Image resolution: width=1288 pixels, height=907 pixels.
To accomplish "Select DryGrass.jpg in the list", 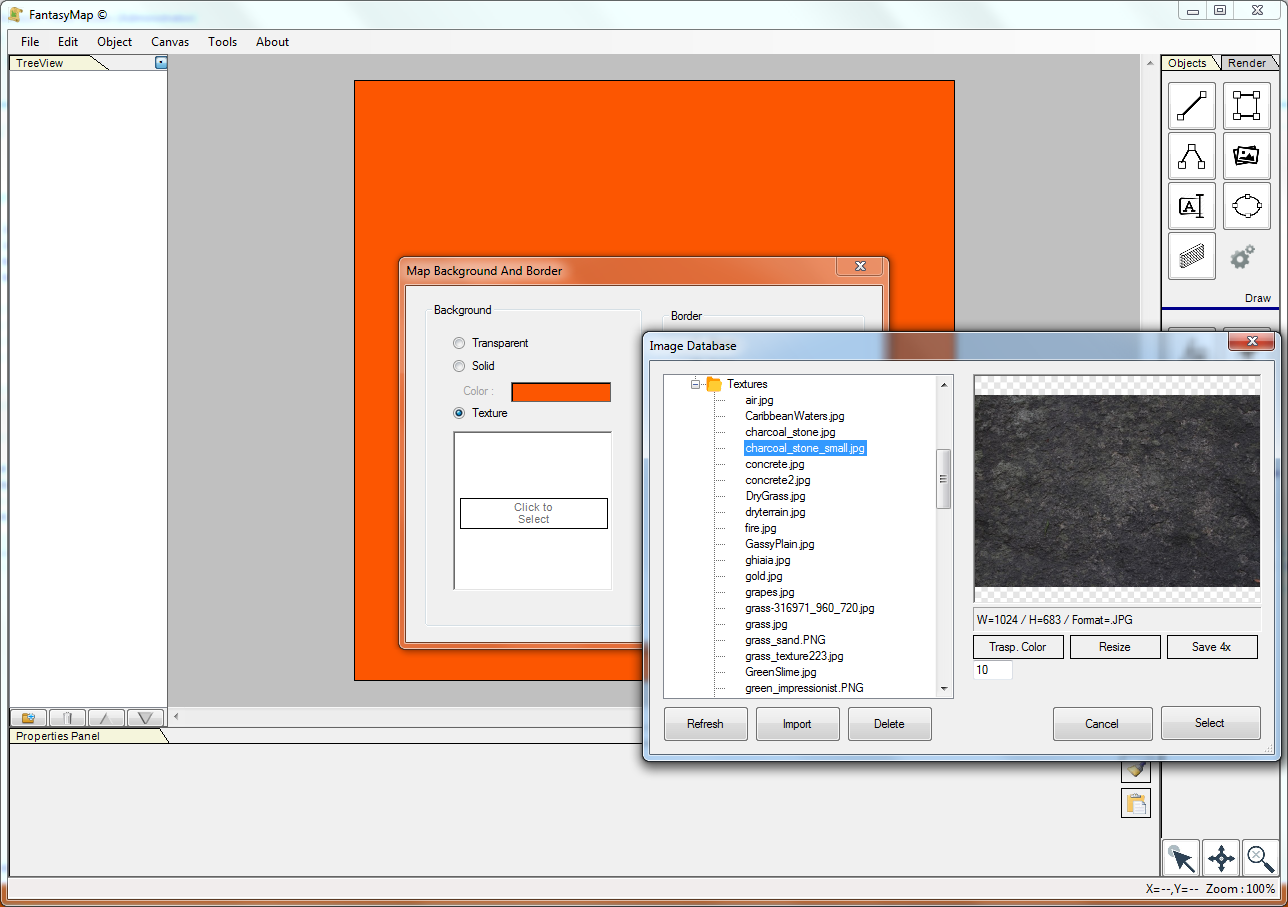I will [x=775, y=496].
